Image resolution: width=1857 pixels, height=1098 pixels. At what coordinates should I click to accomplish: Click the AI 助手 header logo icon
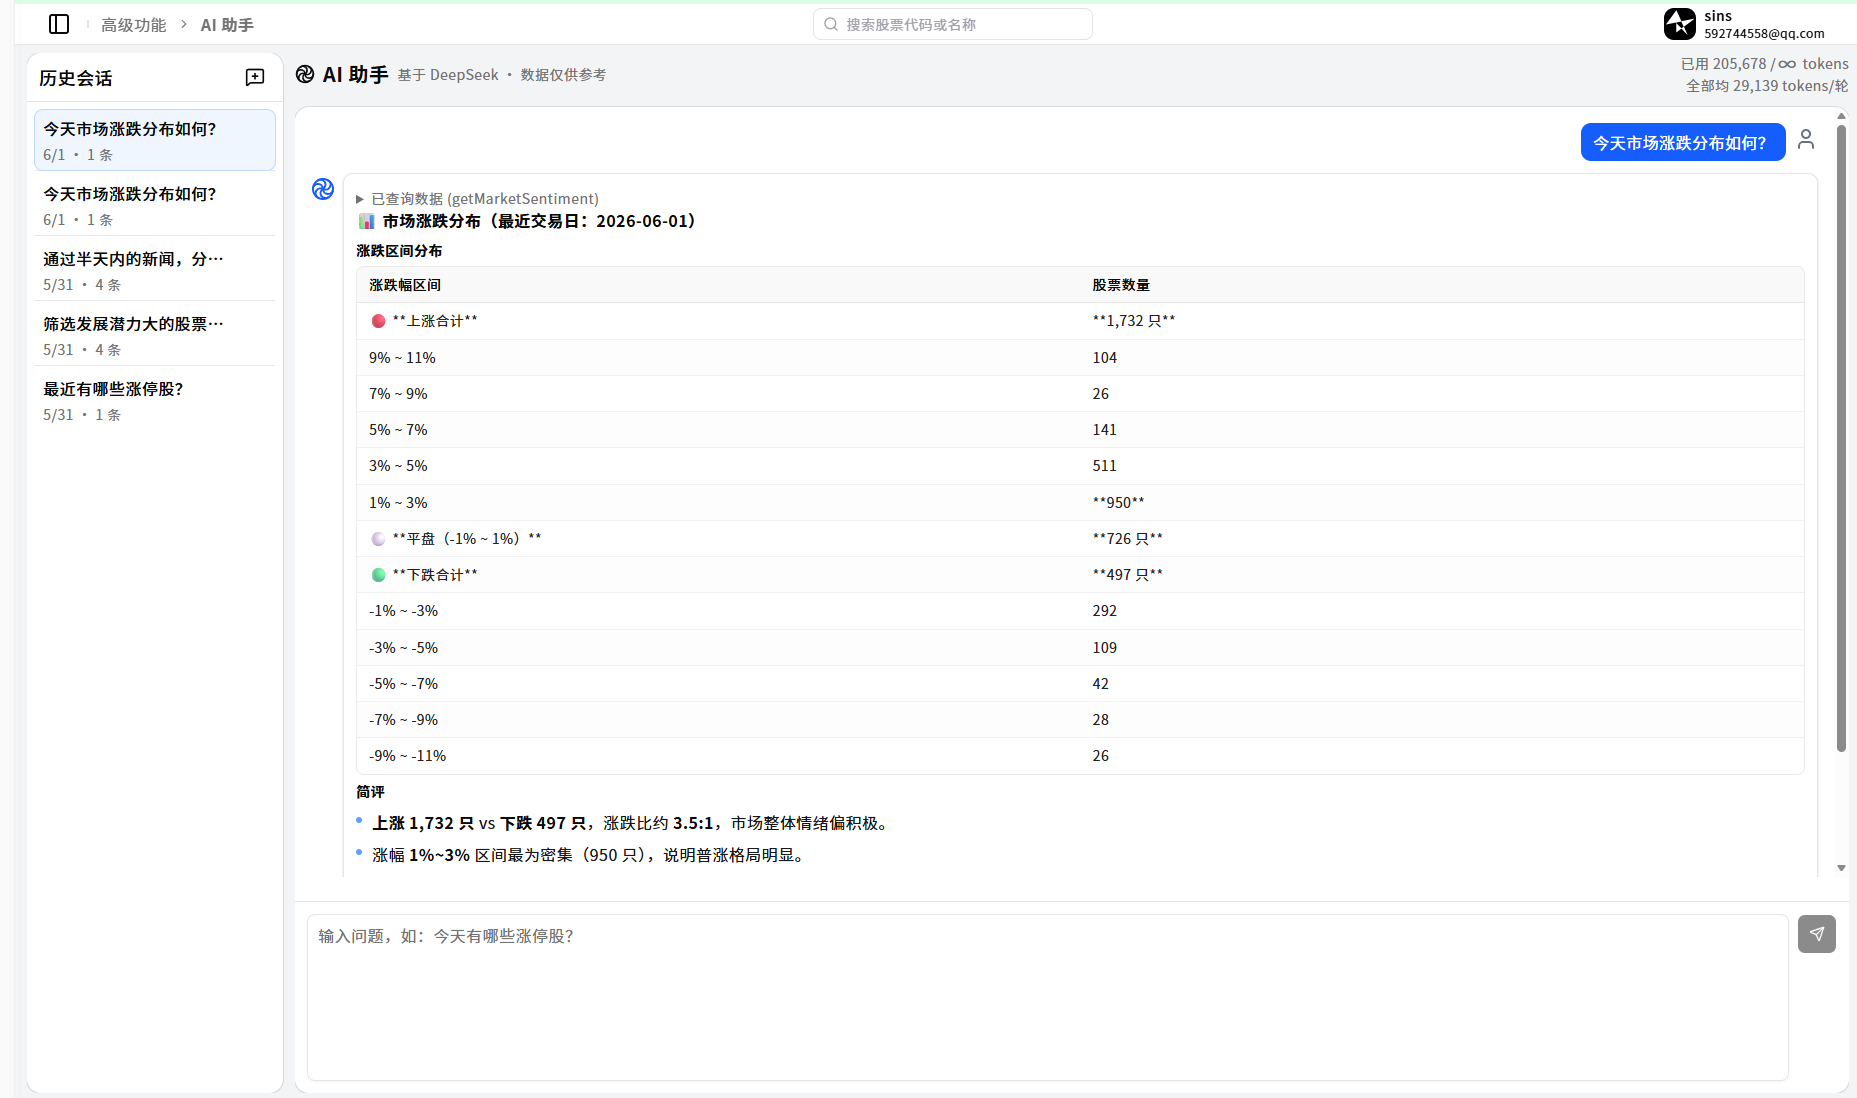(x=305, y=74)
